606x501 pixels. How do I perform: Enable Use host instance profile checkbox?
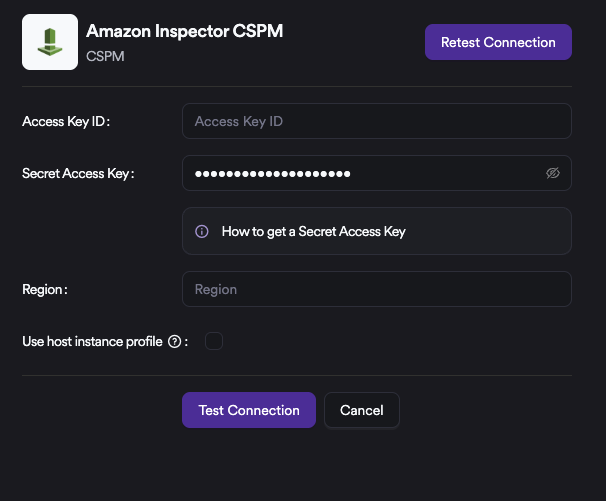(x=214, y=341)
